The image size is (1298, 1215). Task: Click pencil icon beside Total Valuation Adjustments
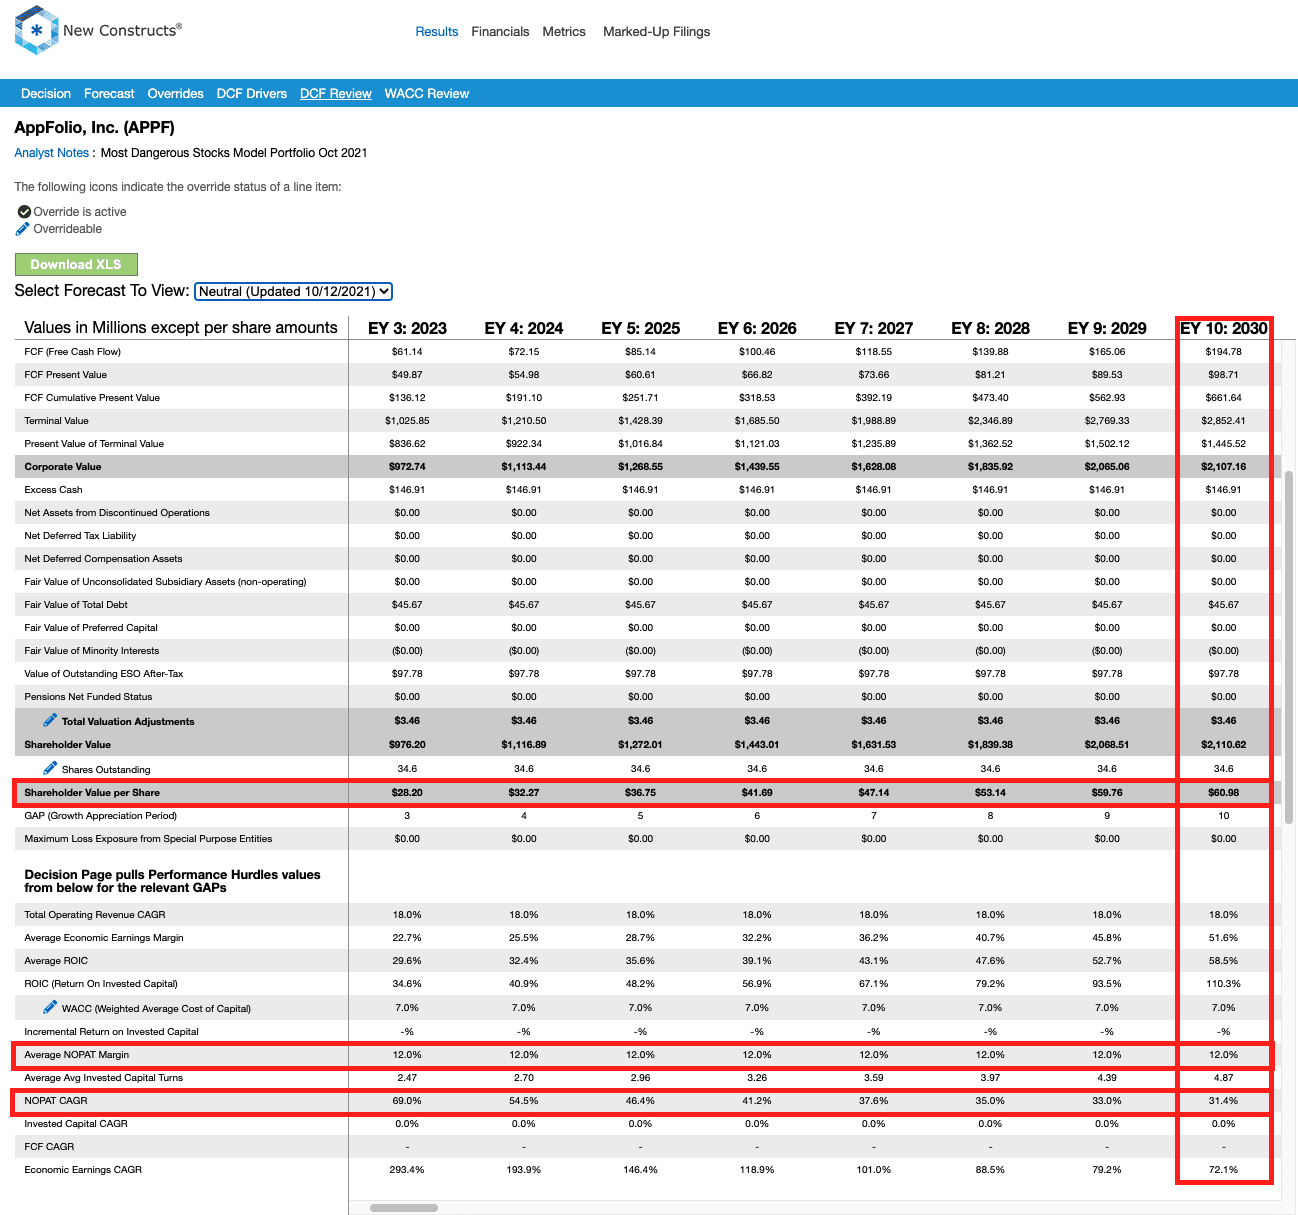50,720
